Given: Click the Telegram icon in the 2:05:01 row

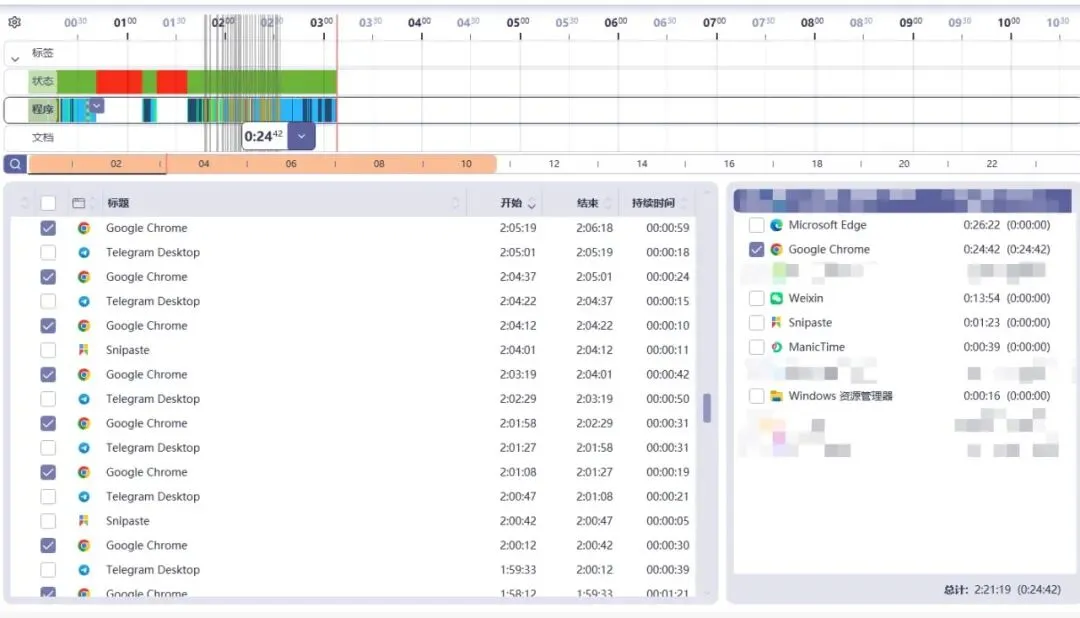Looking at the screenshot, I should tap(84, 252).
